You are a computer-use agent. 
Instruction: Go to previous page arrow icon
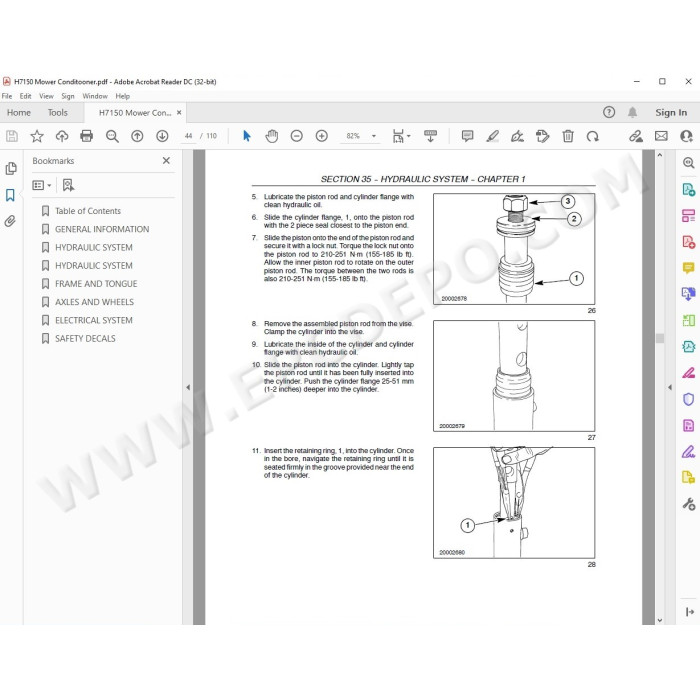point(137,136)
